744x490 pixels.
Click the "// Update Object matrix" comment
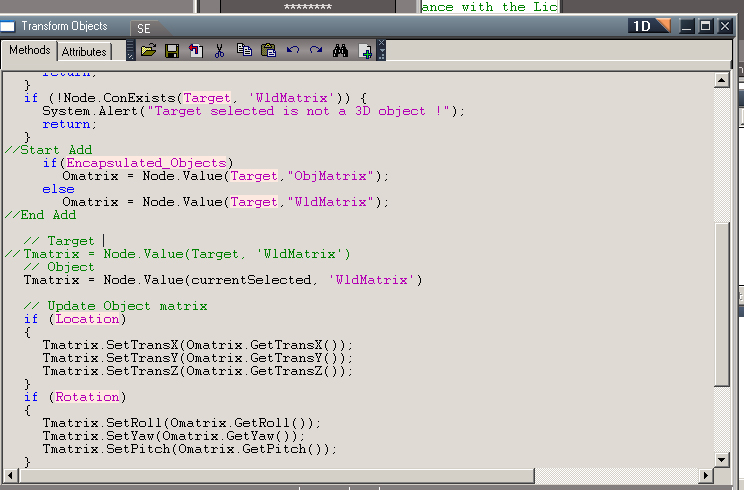(x=115, y=306)
